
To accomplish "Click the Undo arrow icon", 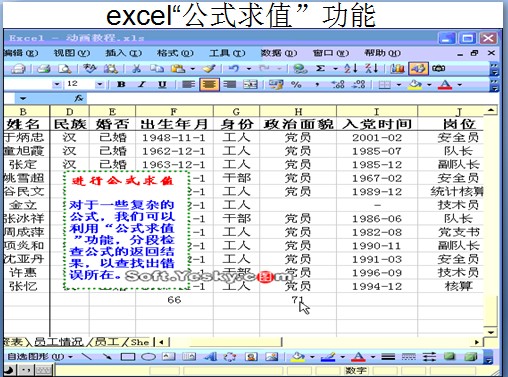I will (x=234, y=69).
